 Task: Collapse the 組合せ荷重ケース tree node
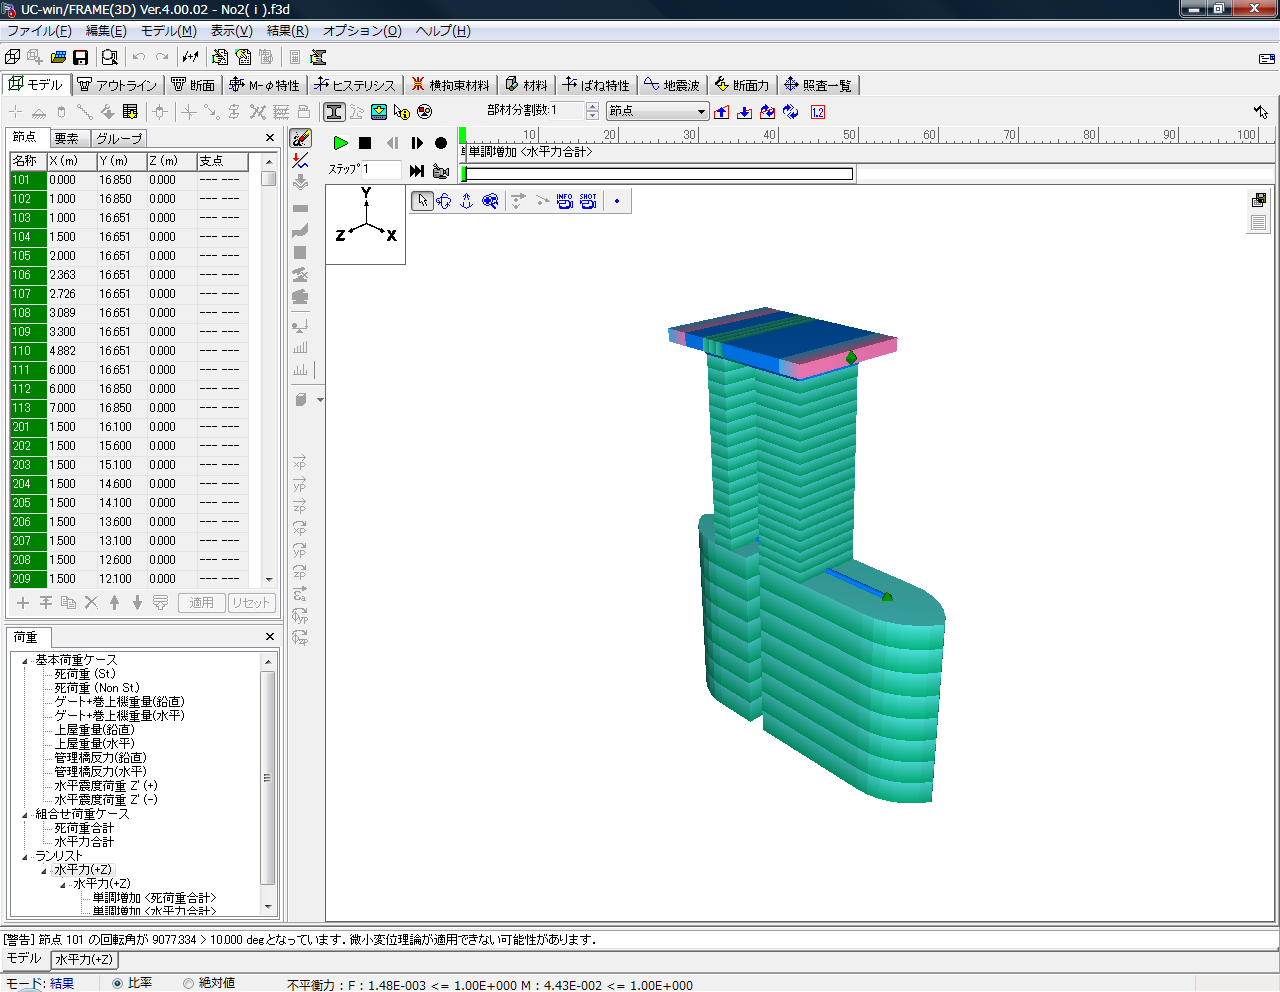click(x=25, y=814)
